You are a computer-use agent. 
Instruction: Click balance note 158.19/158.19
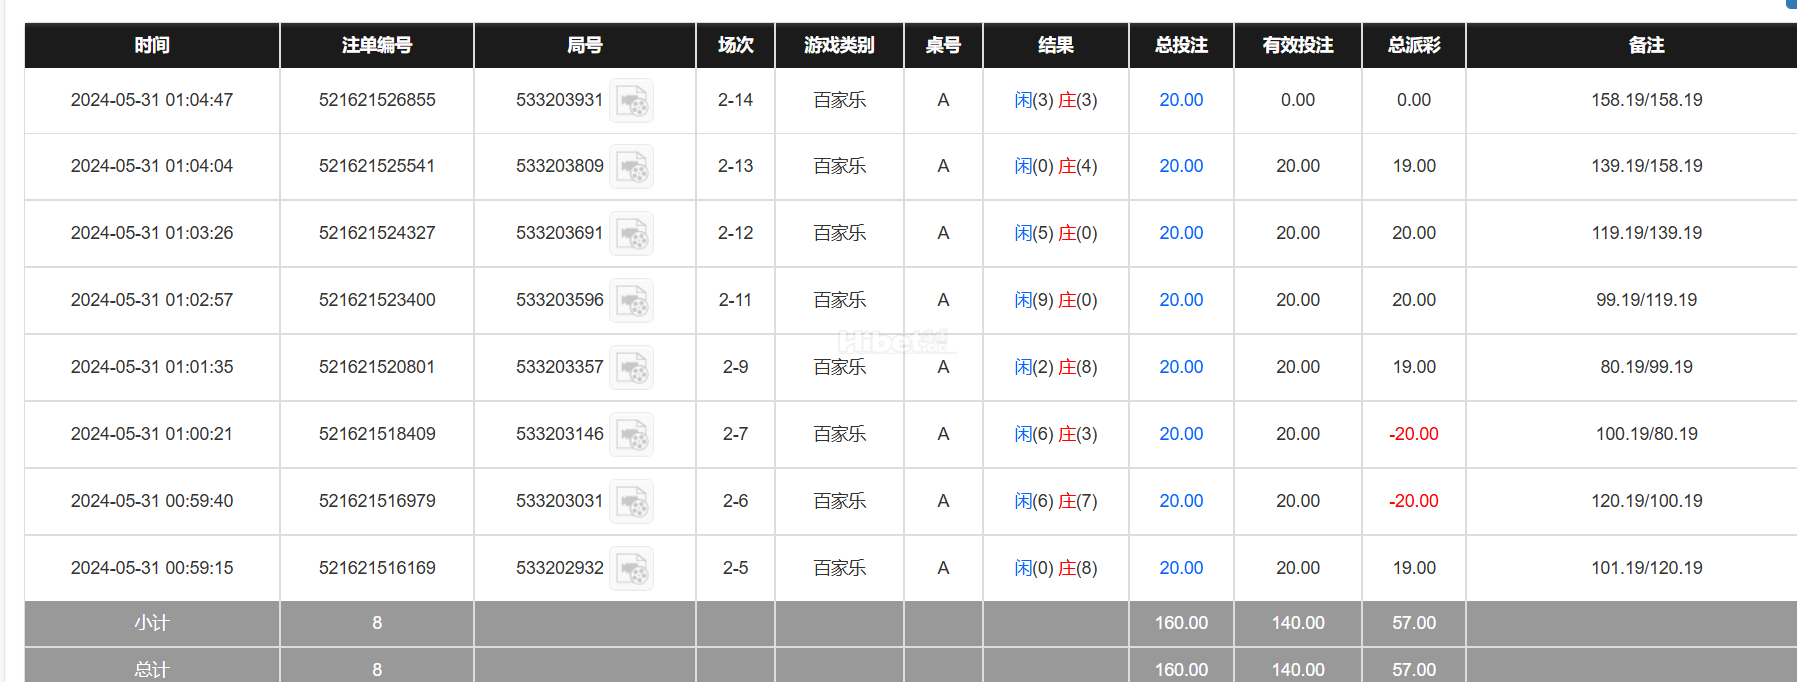pos(1647,100)
